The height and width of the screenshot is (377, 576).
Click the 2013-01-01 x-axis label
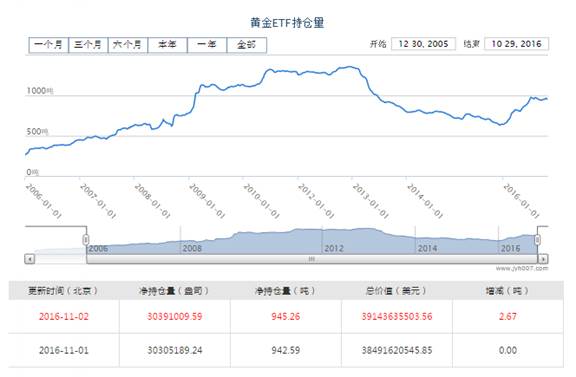point(370,201)
